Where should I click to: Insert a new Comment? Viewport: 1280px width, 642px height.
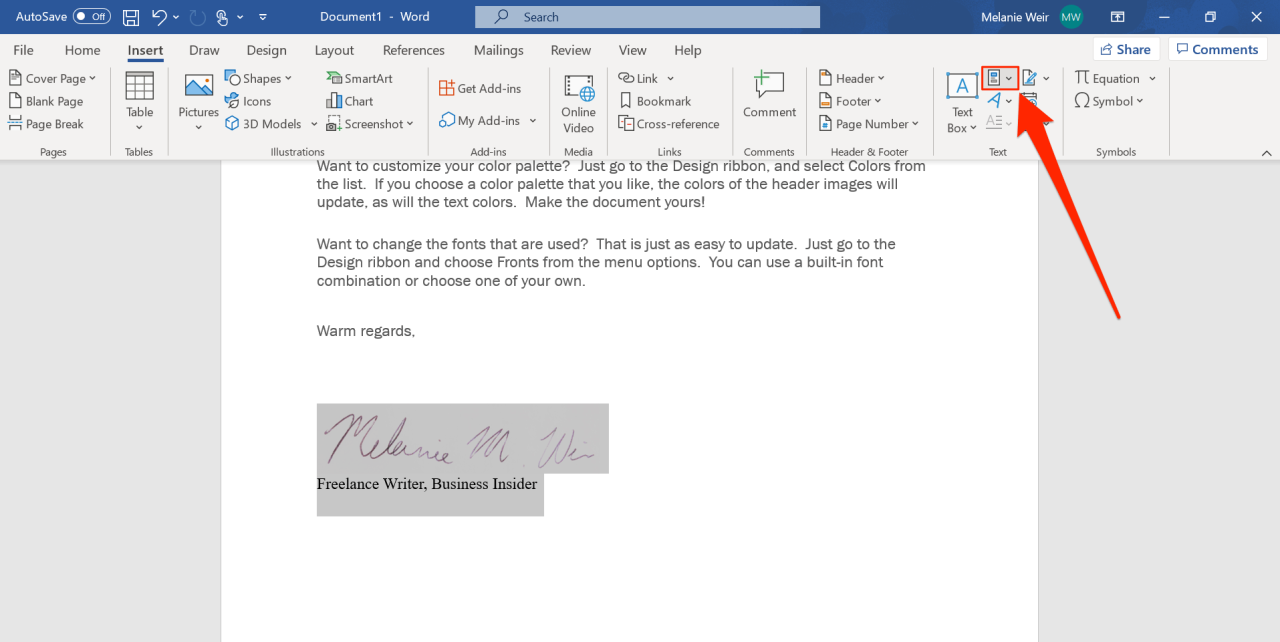(769, 100)
